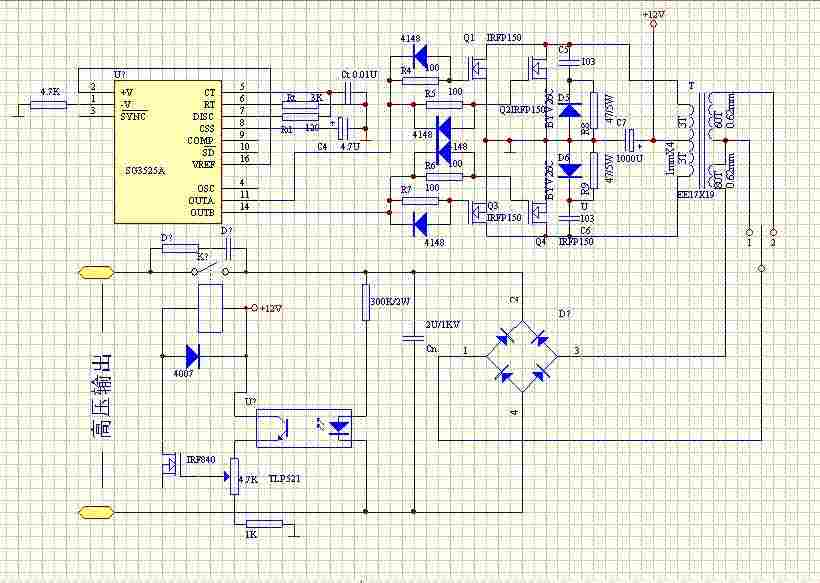Image resolution: width=820 pixels, height=583 pixels.
Task: Select the 'CSS' pin label
Action: (x=207, y=129)
